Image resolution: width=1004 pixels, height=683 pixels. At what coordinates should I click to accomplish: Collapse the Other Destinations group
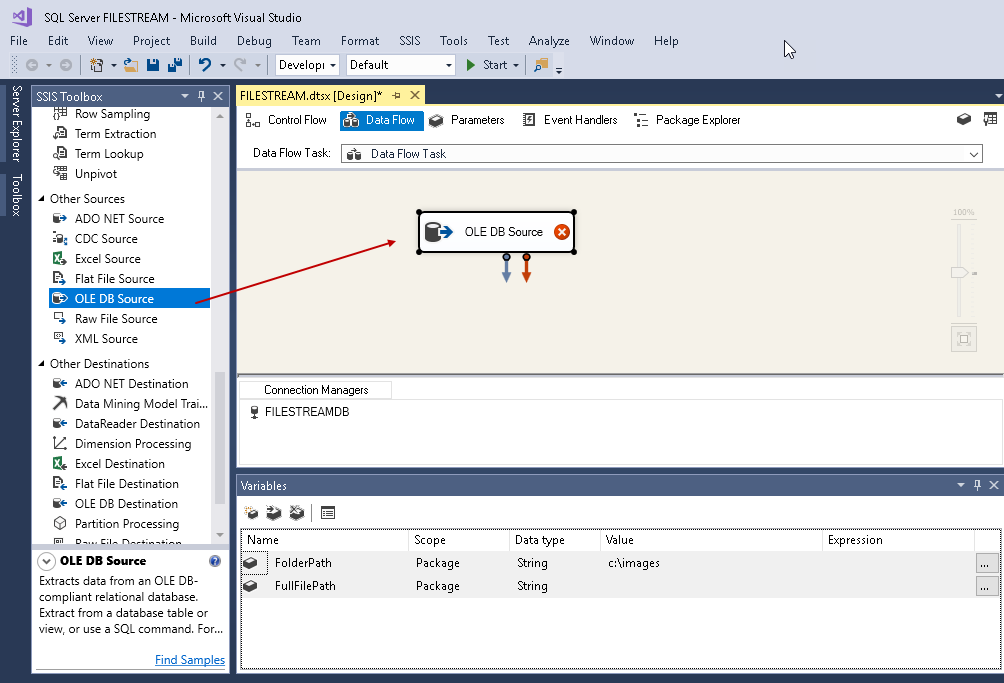click(41, 364)
